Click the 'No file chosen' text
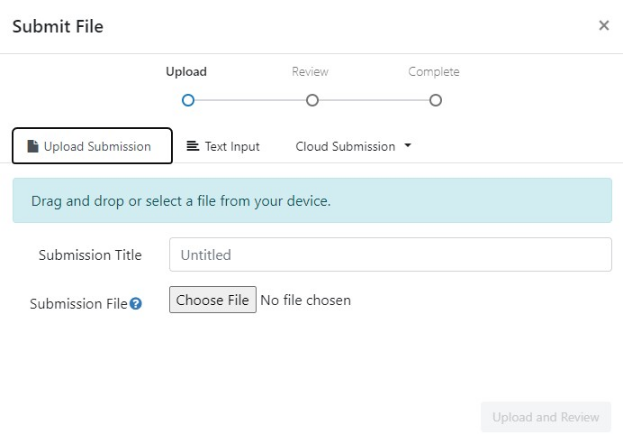 tap(305, 300)
